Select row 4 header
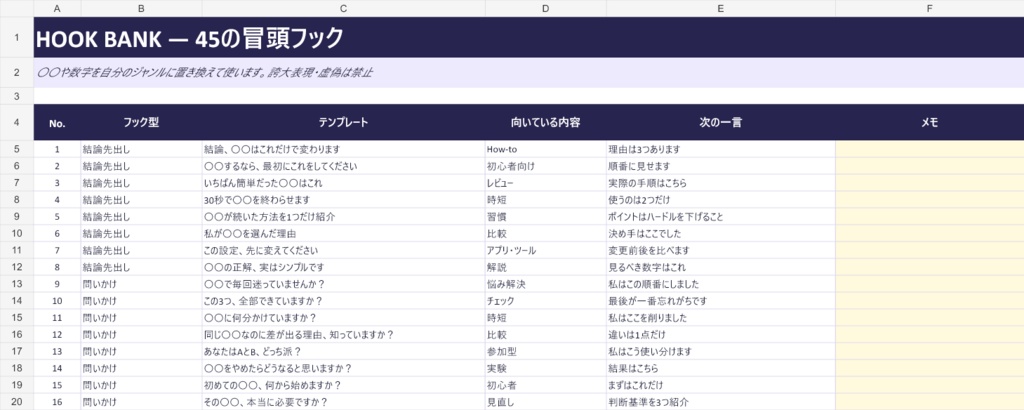 click(17, 122)
